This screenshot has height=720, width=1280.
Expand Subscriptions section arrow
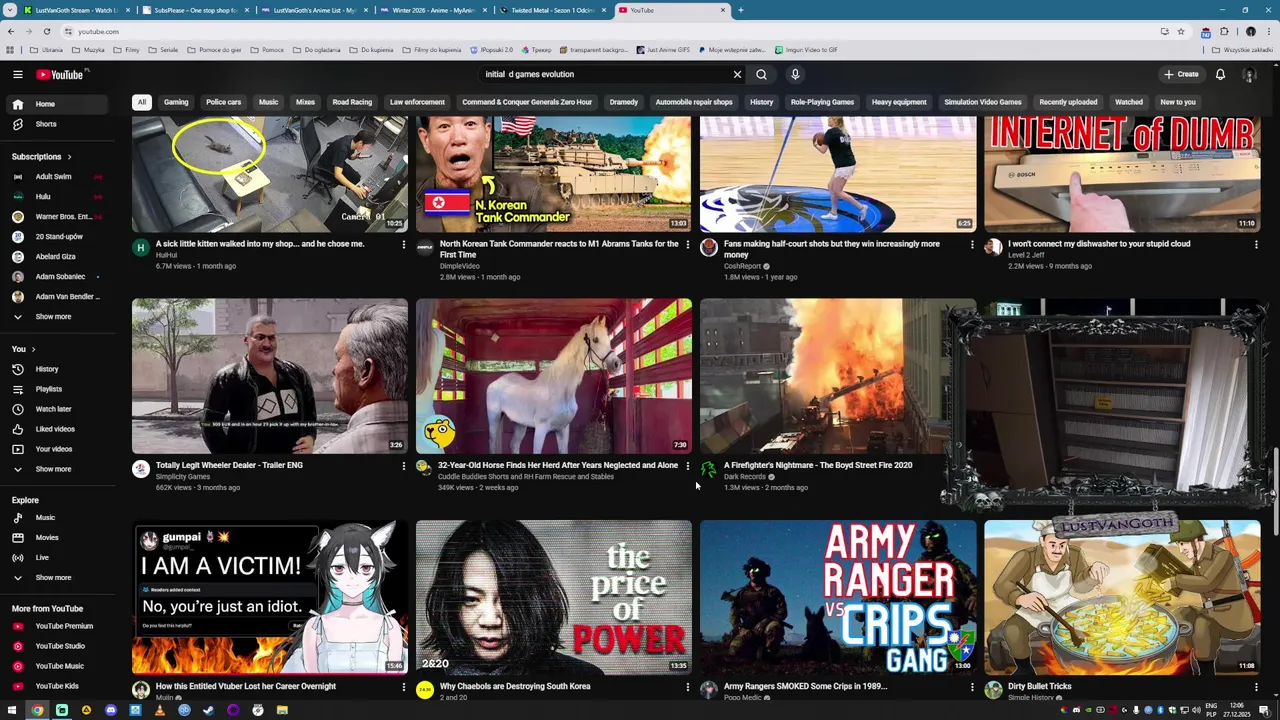pos(69,157)
